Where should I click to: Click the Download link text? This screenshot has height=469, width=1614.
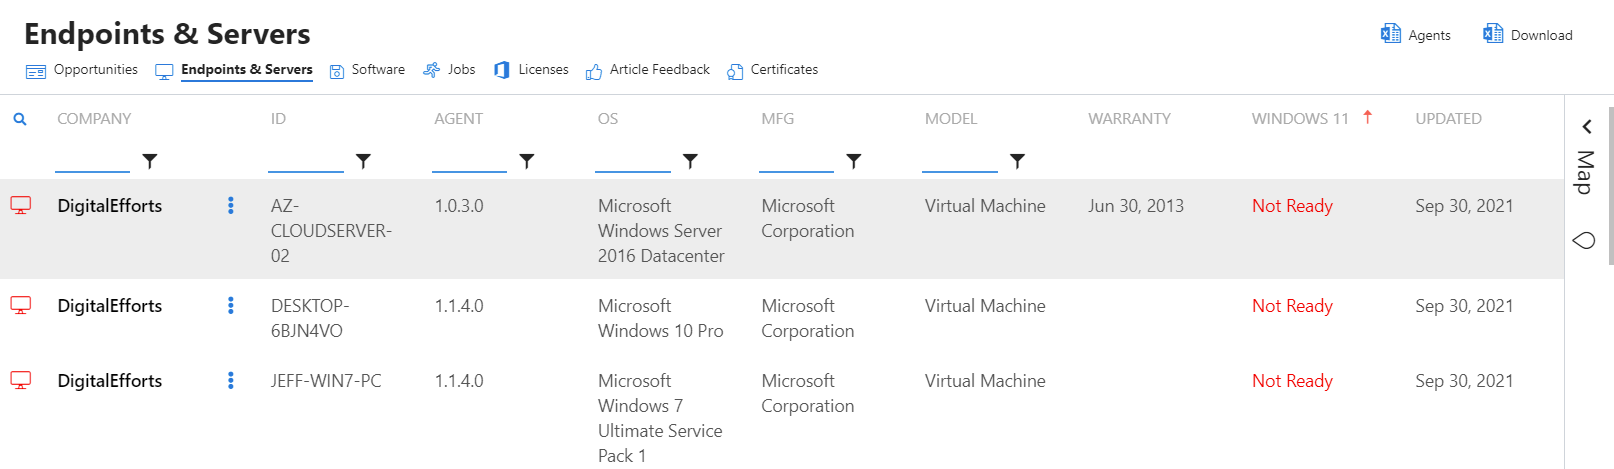(x=1541, y=35)
